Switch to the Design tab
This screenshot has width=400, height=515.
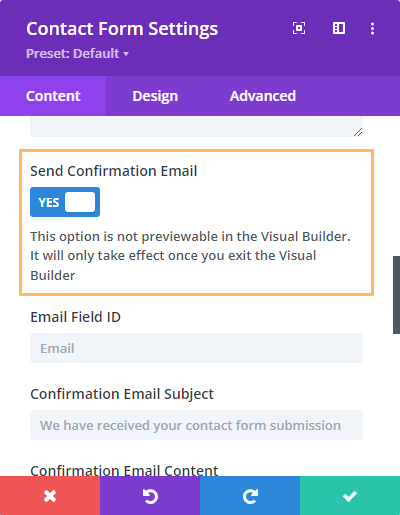tap(155, 96)
